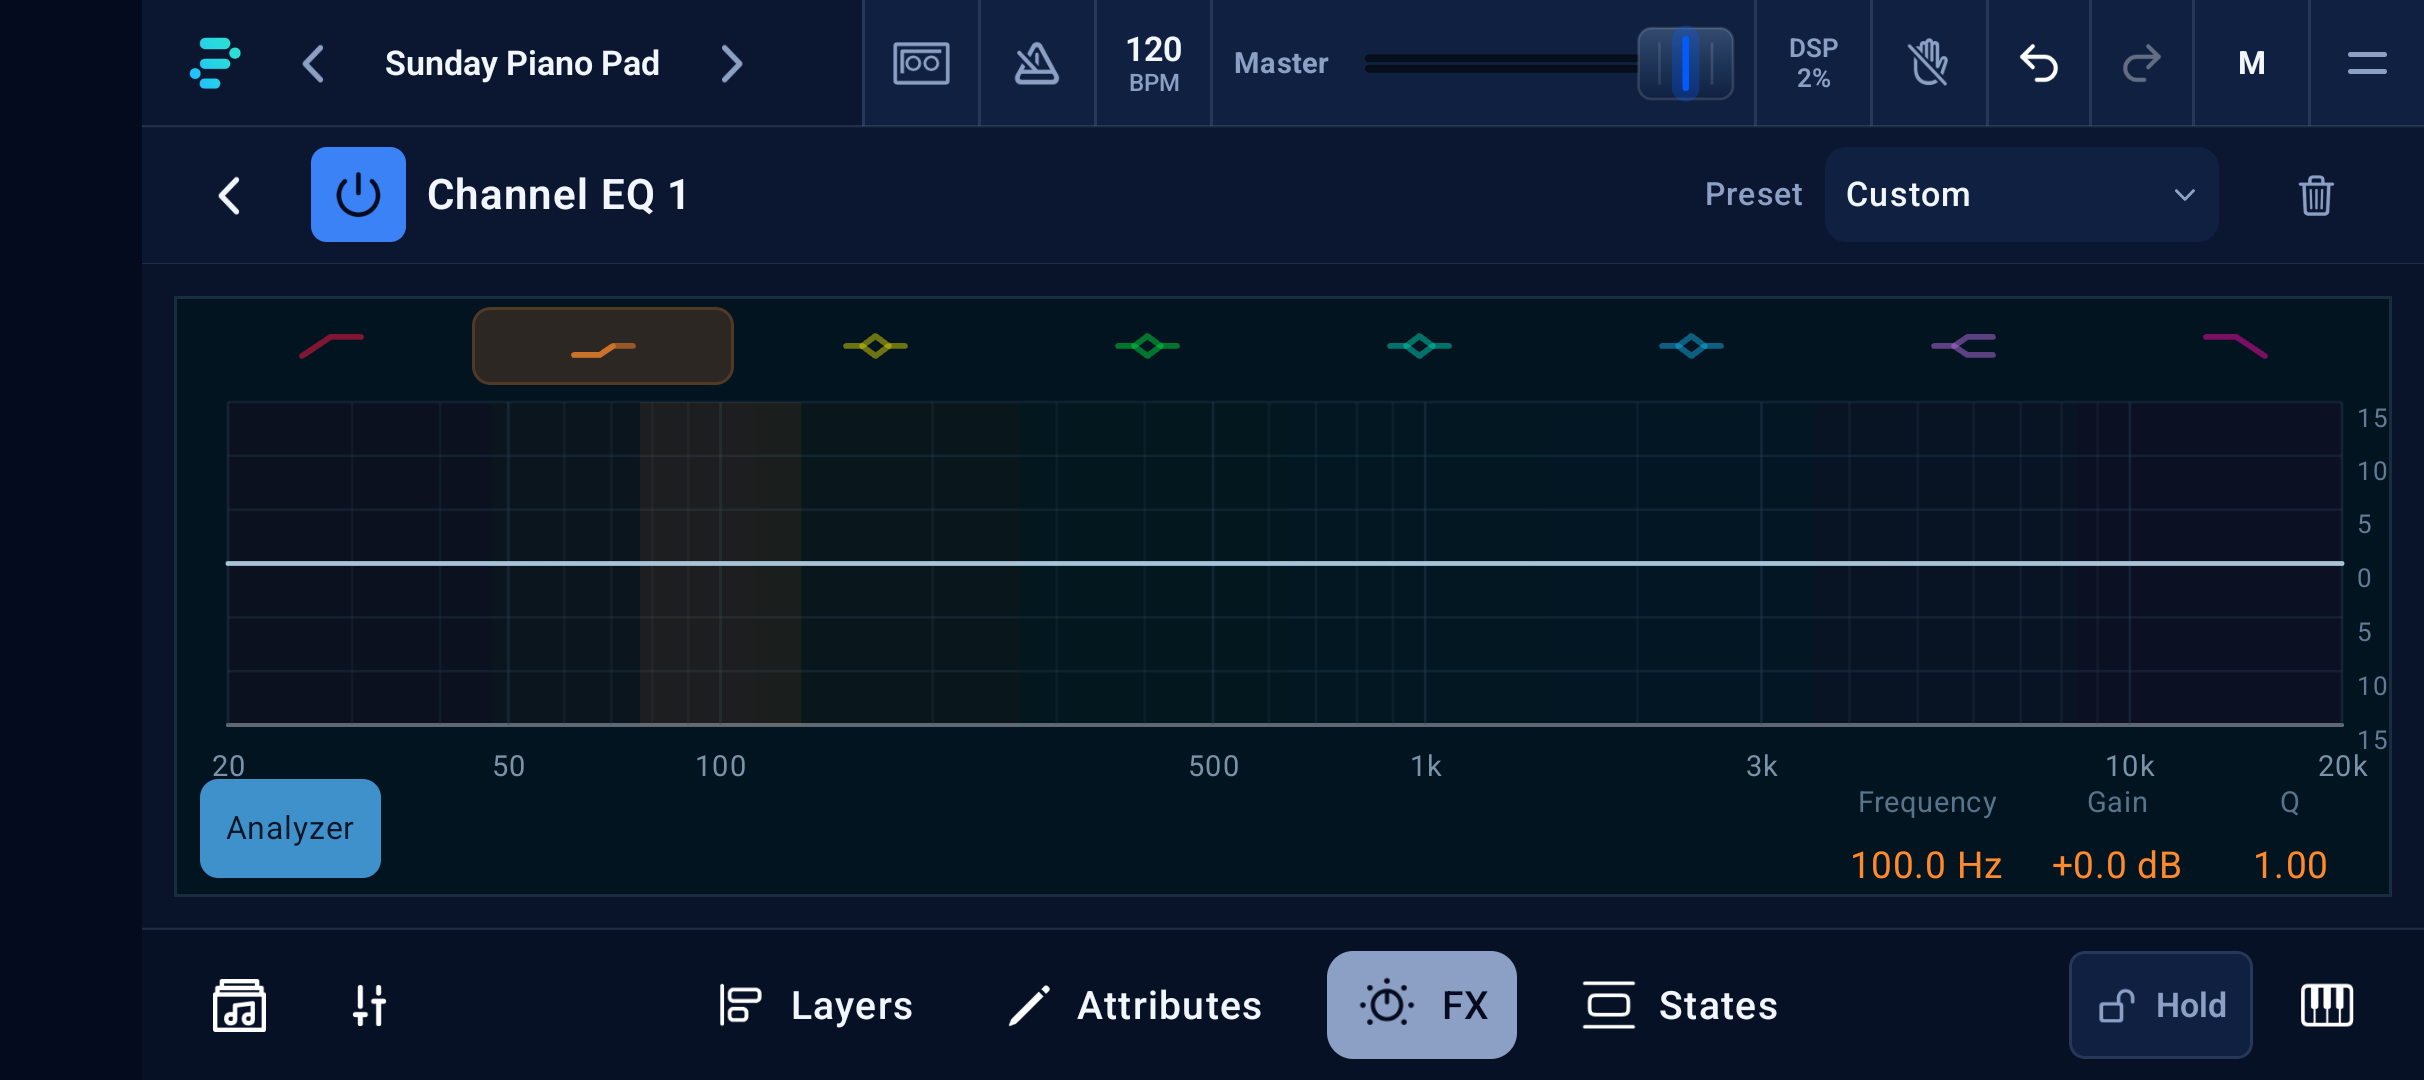This screenshot has height=1080, width=2424.
Task: Select the teal bell band
Action: pyautogui.click(x=1419, y=346)
